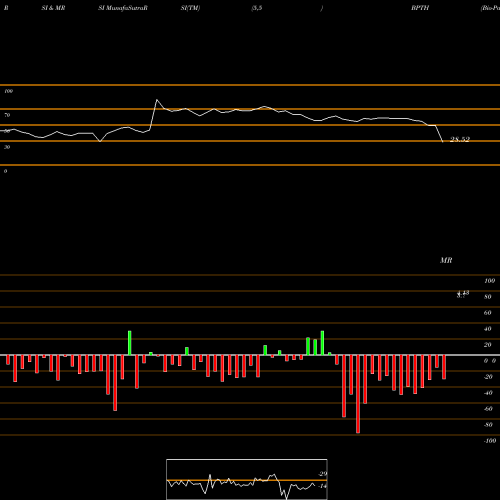Click the 40 label on MR axis
The width and height of the screenshot is (500, 500).
[488, 329]
